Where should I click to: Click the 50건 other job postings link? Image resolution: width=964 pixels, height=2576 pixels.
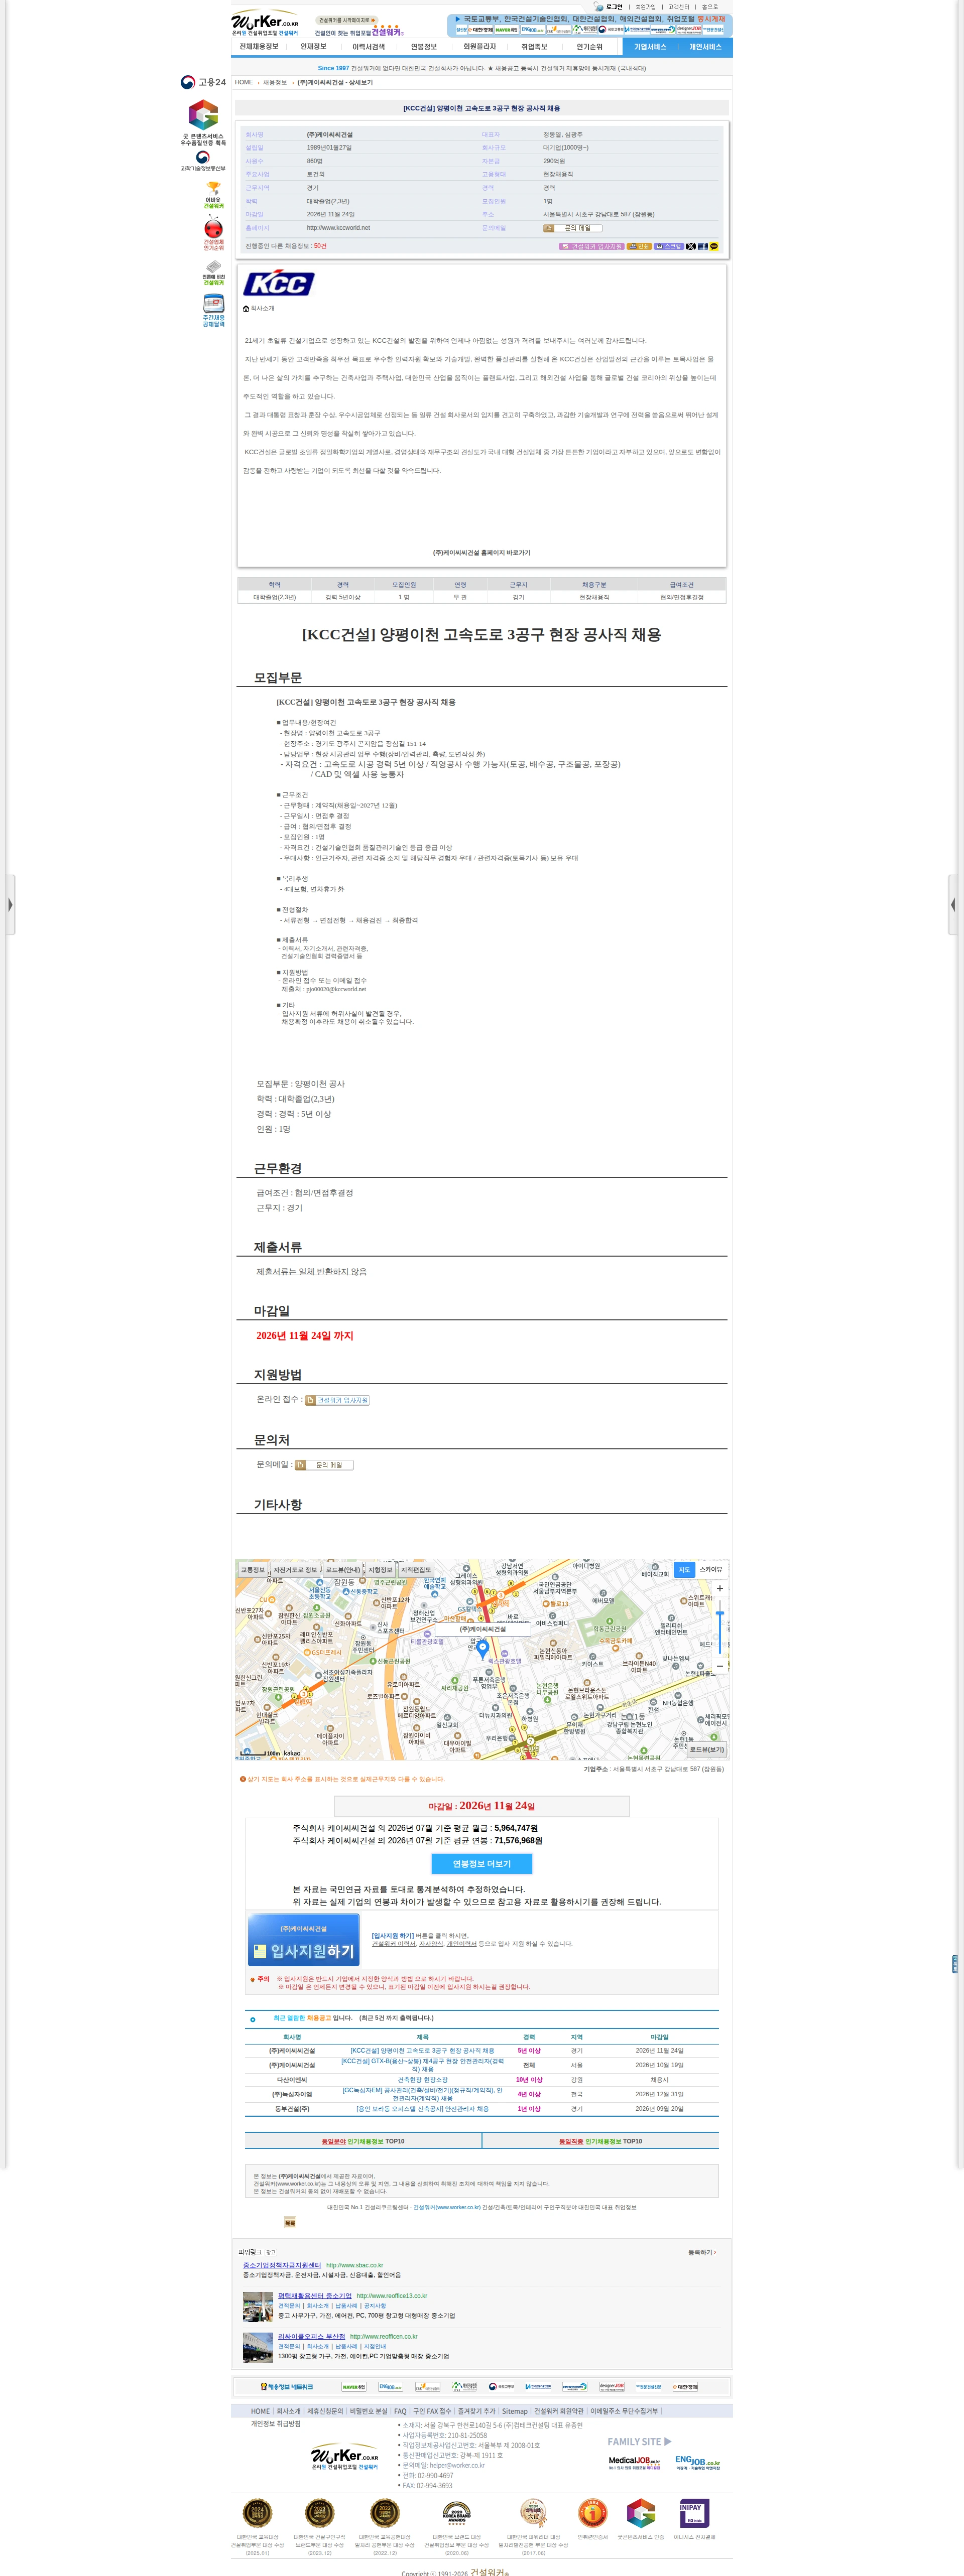point(320,246)
